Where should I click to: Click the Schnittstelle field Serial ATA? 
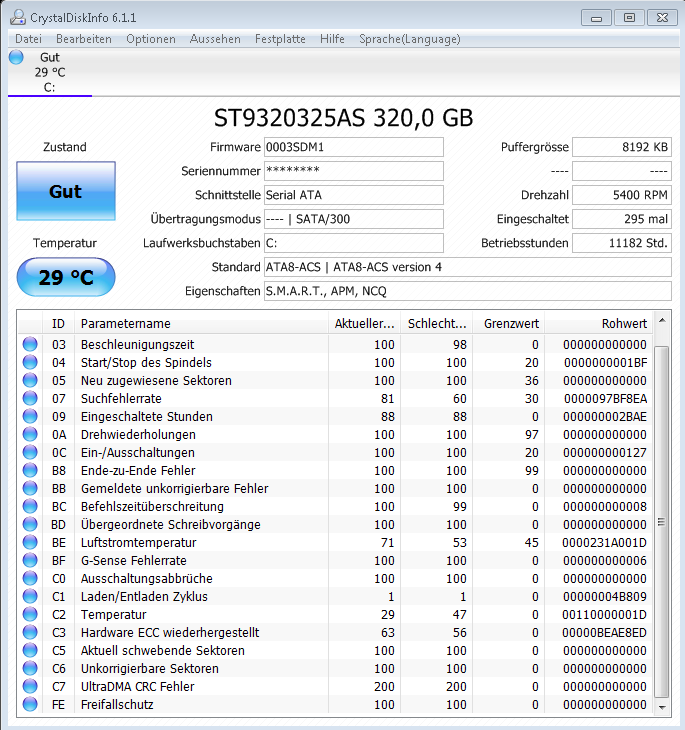coord(354,195)
